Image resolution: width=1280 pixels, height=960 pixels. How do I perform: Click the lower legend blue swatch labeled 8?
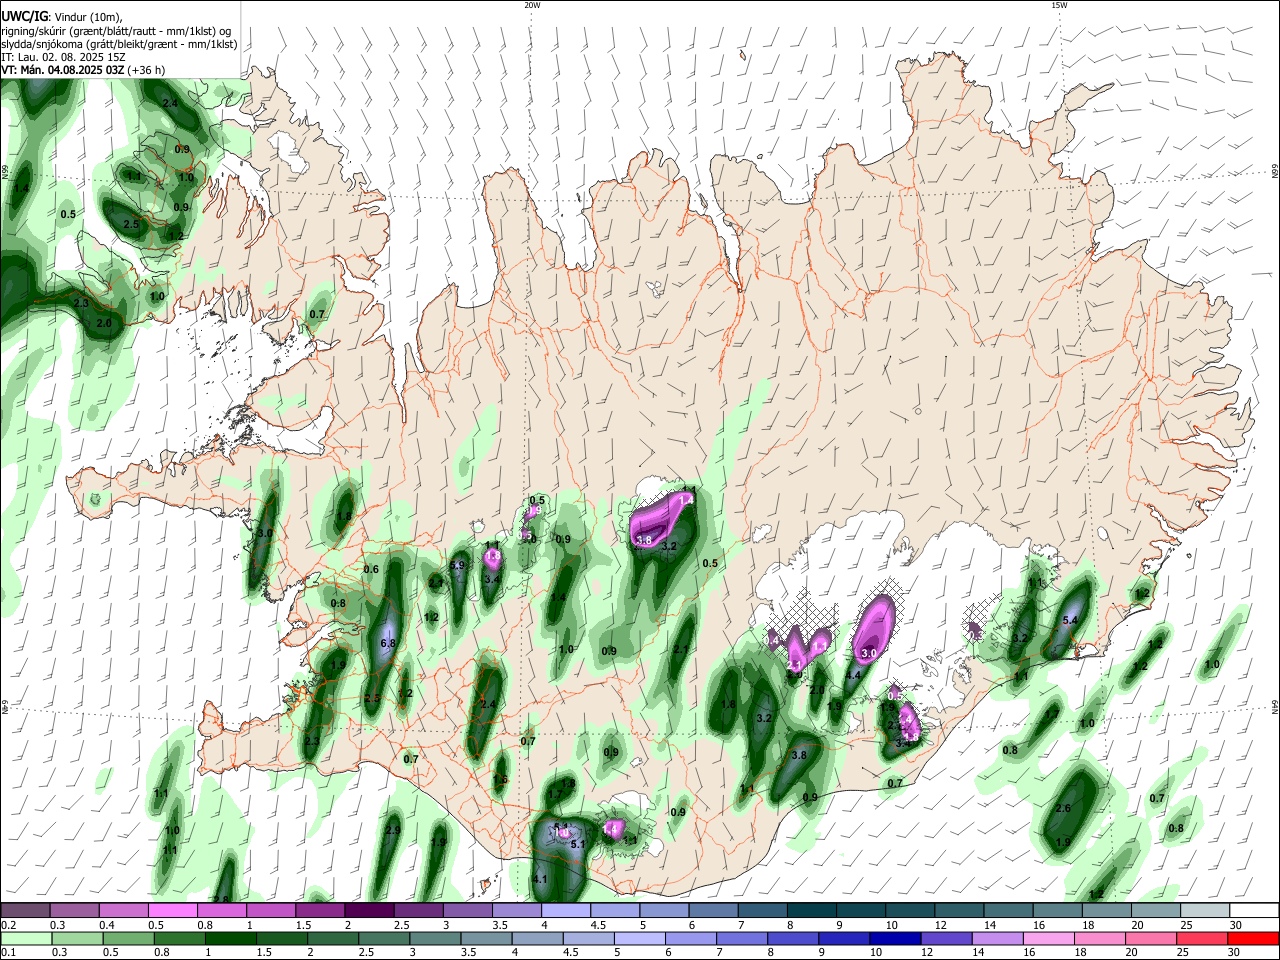point(793,938)
